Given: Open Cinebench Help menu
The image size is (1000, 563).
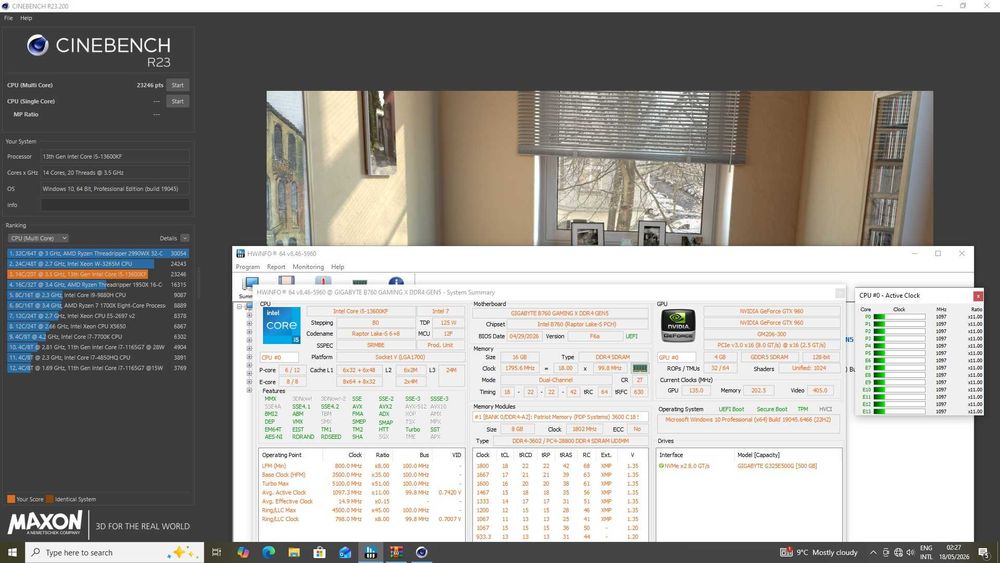Looking at the screenshot, I should tap(26, 18).
